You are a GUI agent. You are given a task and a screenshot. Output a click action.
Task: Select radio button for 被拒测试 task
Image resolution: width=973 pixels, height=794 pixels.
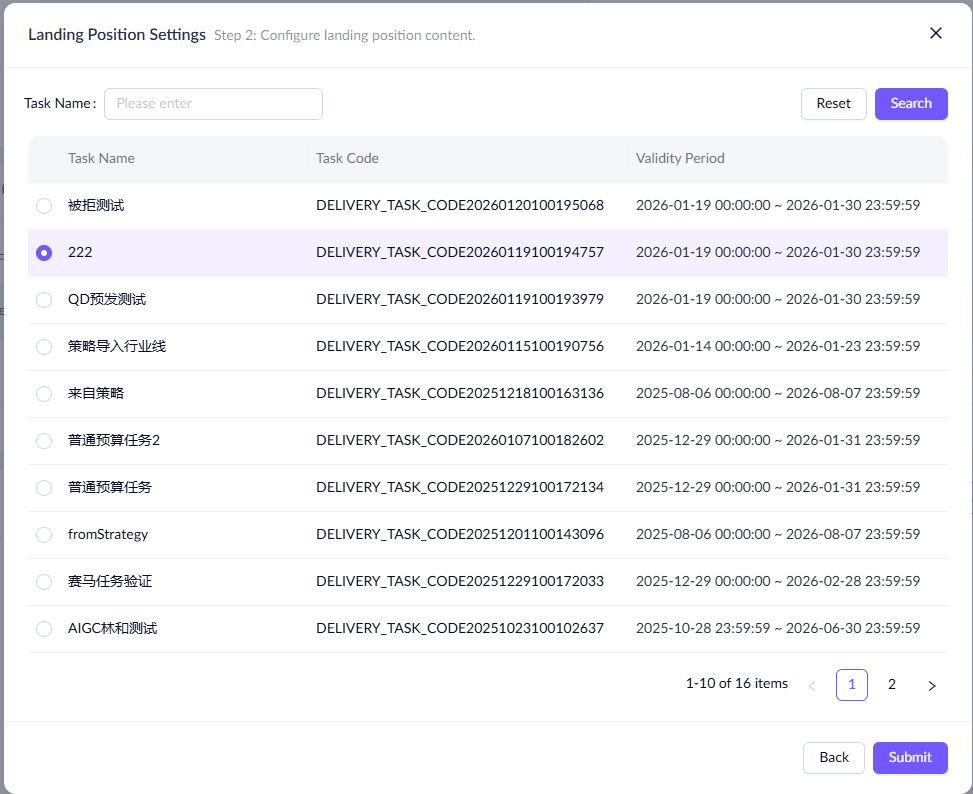(x=44, y=206)
